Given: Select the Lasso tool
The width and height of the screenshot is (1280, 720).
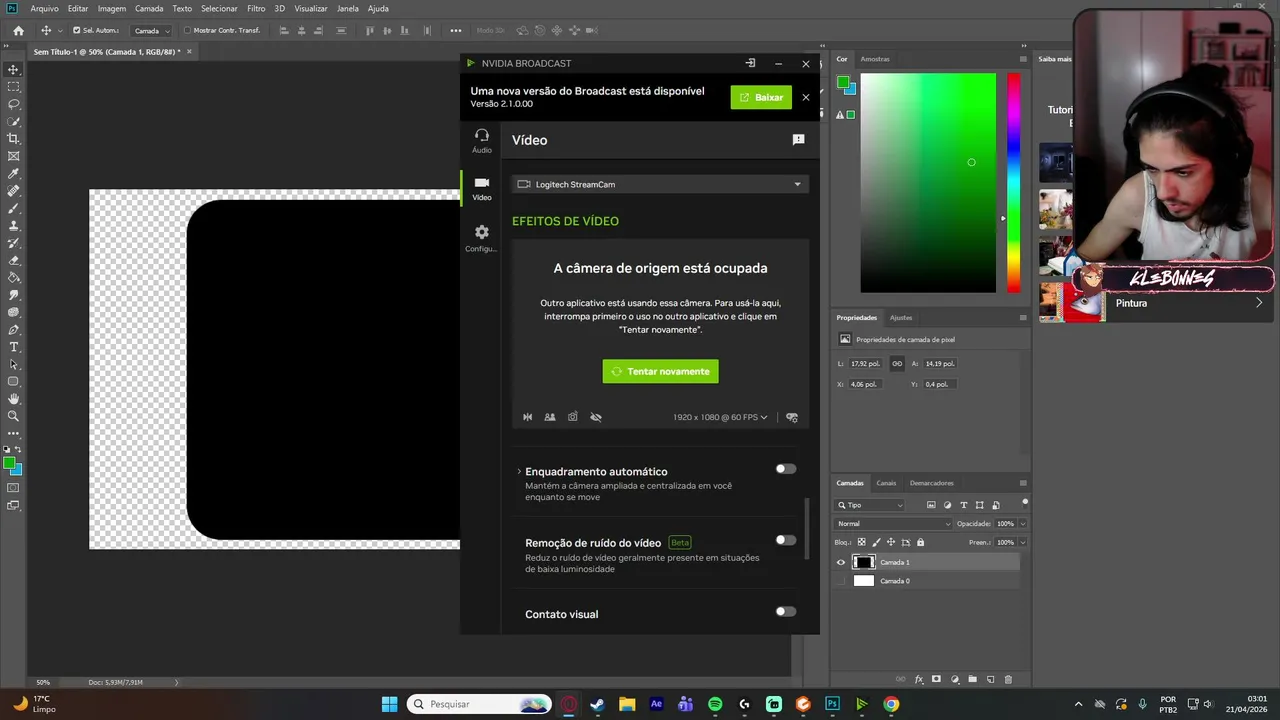Looking at the screenshot, I should (x=13, y=104).
